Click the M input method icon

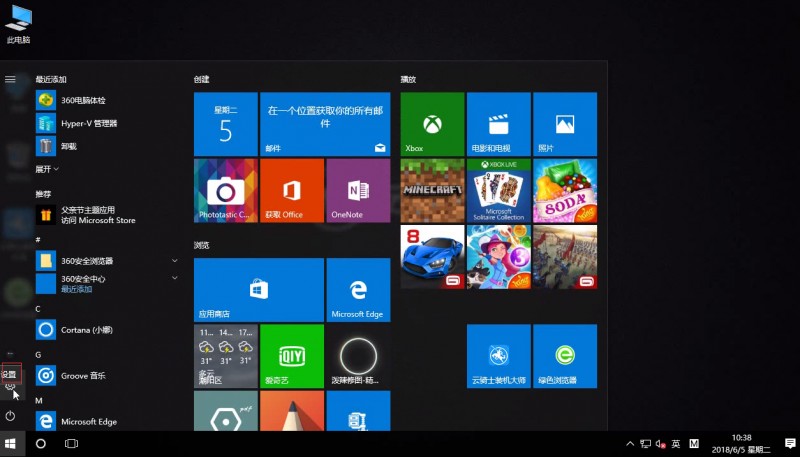click(694, 444)
